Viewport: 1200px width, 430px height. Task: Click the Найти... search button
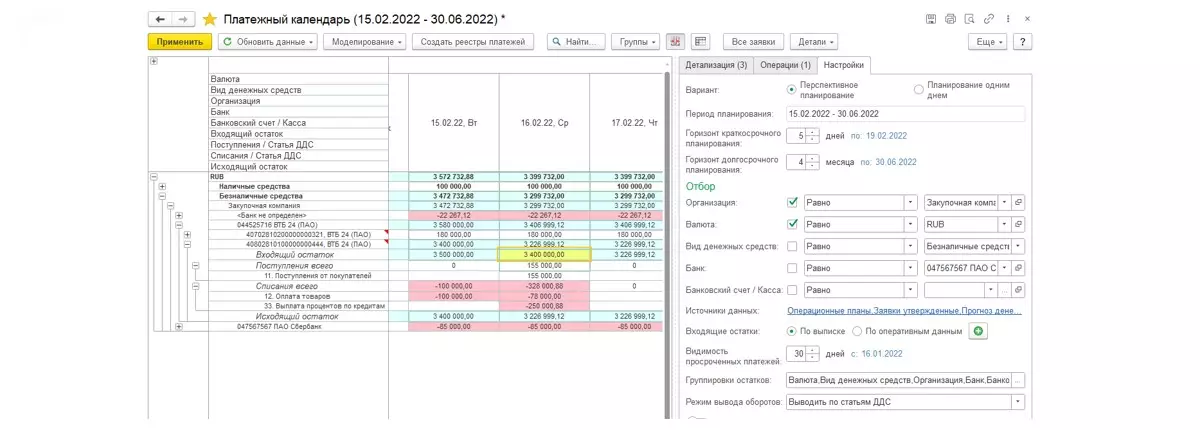pyautogui.click(x=575, y=41)
